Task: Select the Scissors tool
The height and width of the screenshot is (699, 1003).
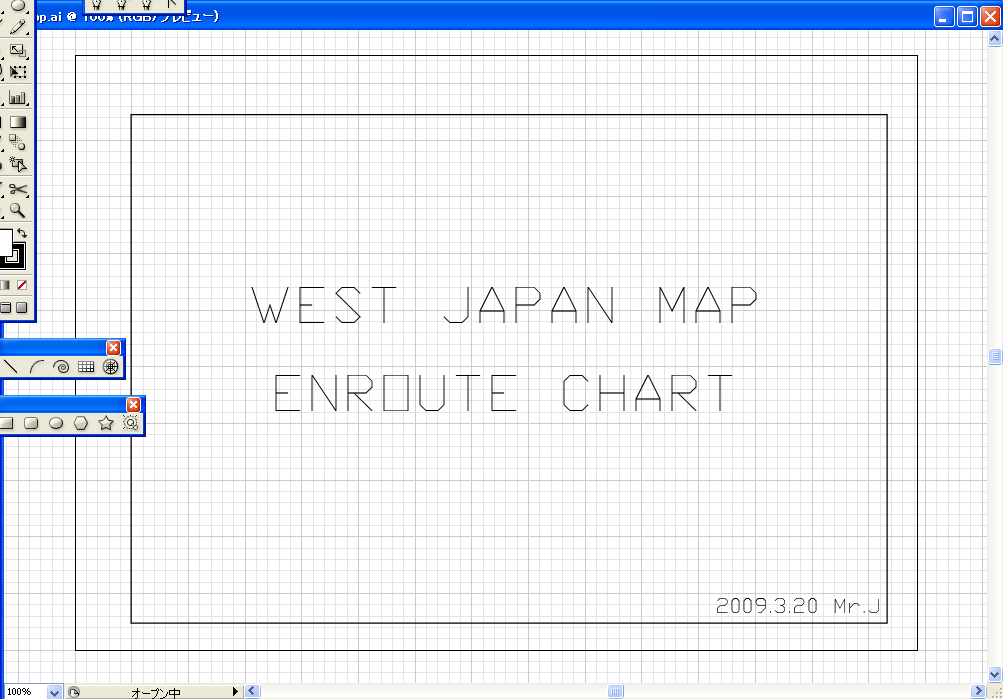Action: (18, 189)
